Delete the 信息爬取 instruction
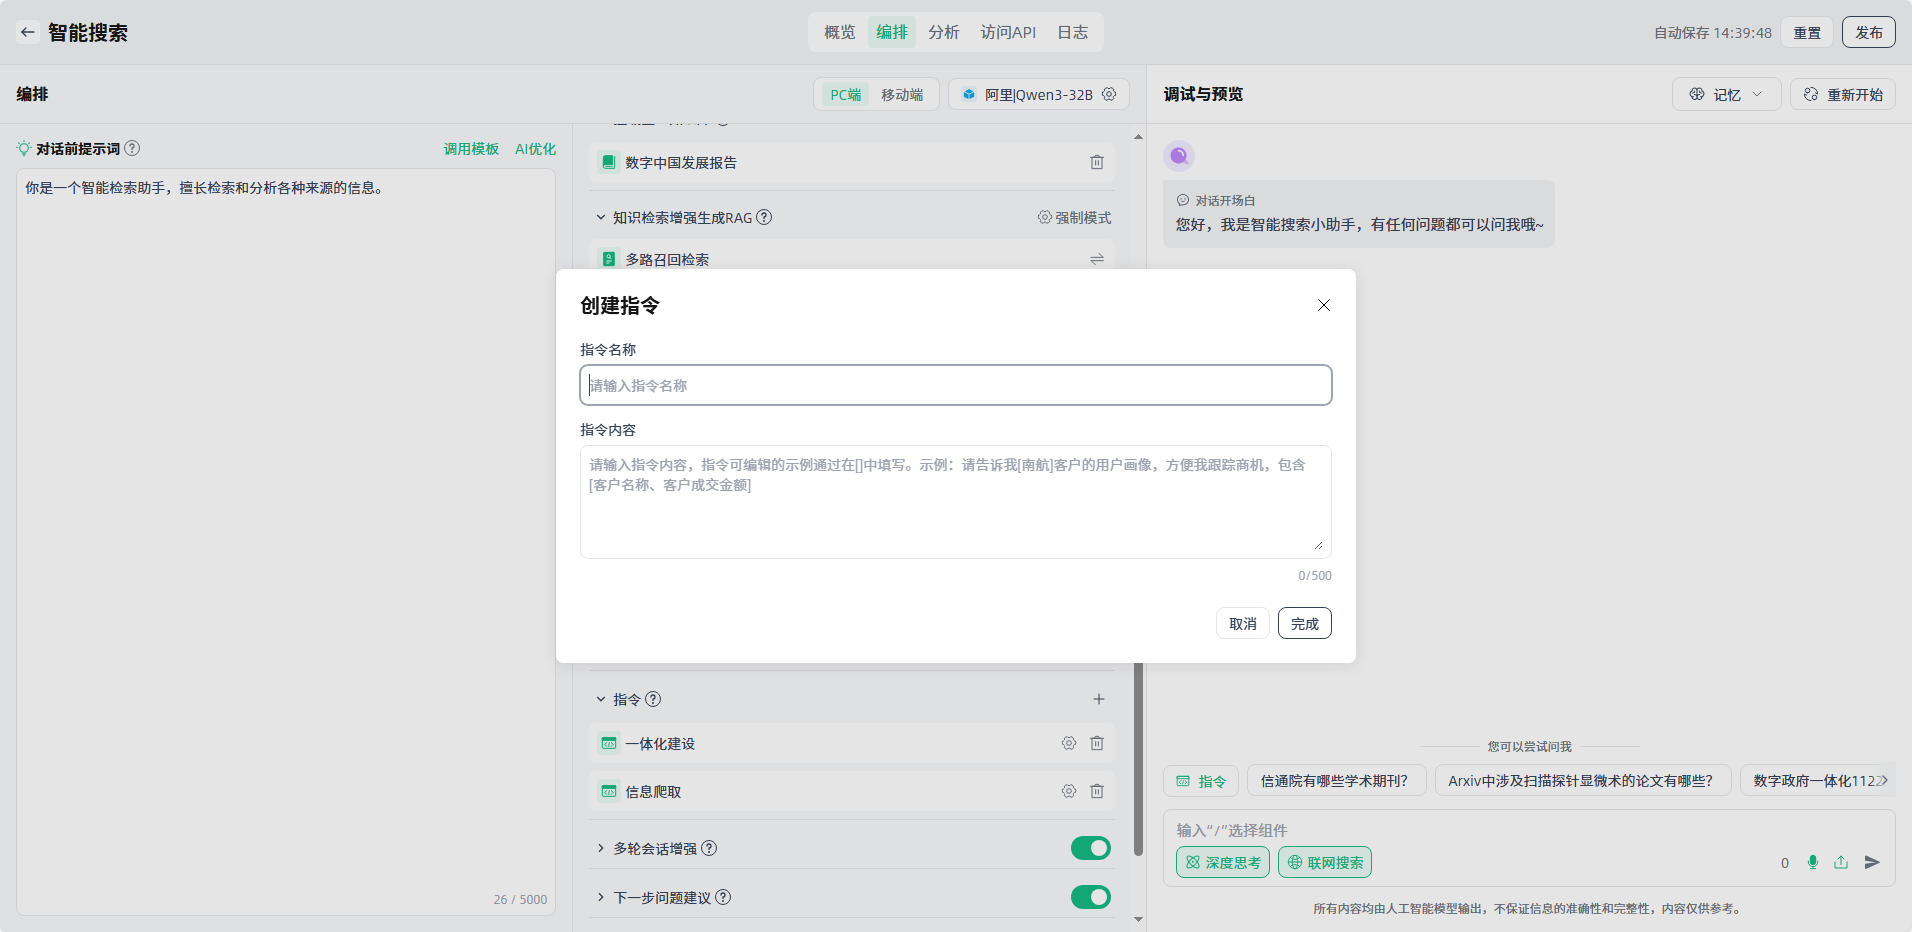 [x=1097, y=791]
